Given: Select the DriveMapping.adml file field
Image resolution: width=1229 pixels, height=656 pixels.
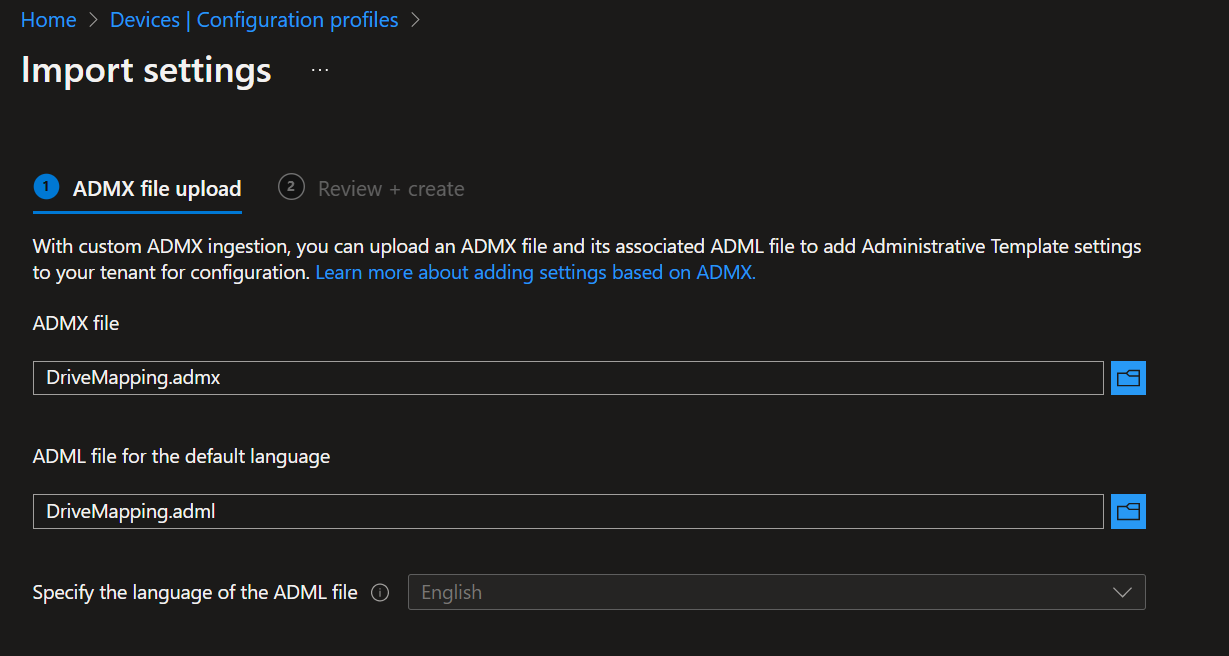Looking at the screenshot, I should (567, 511).
